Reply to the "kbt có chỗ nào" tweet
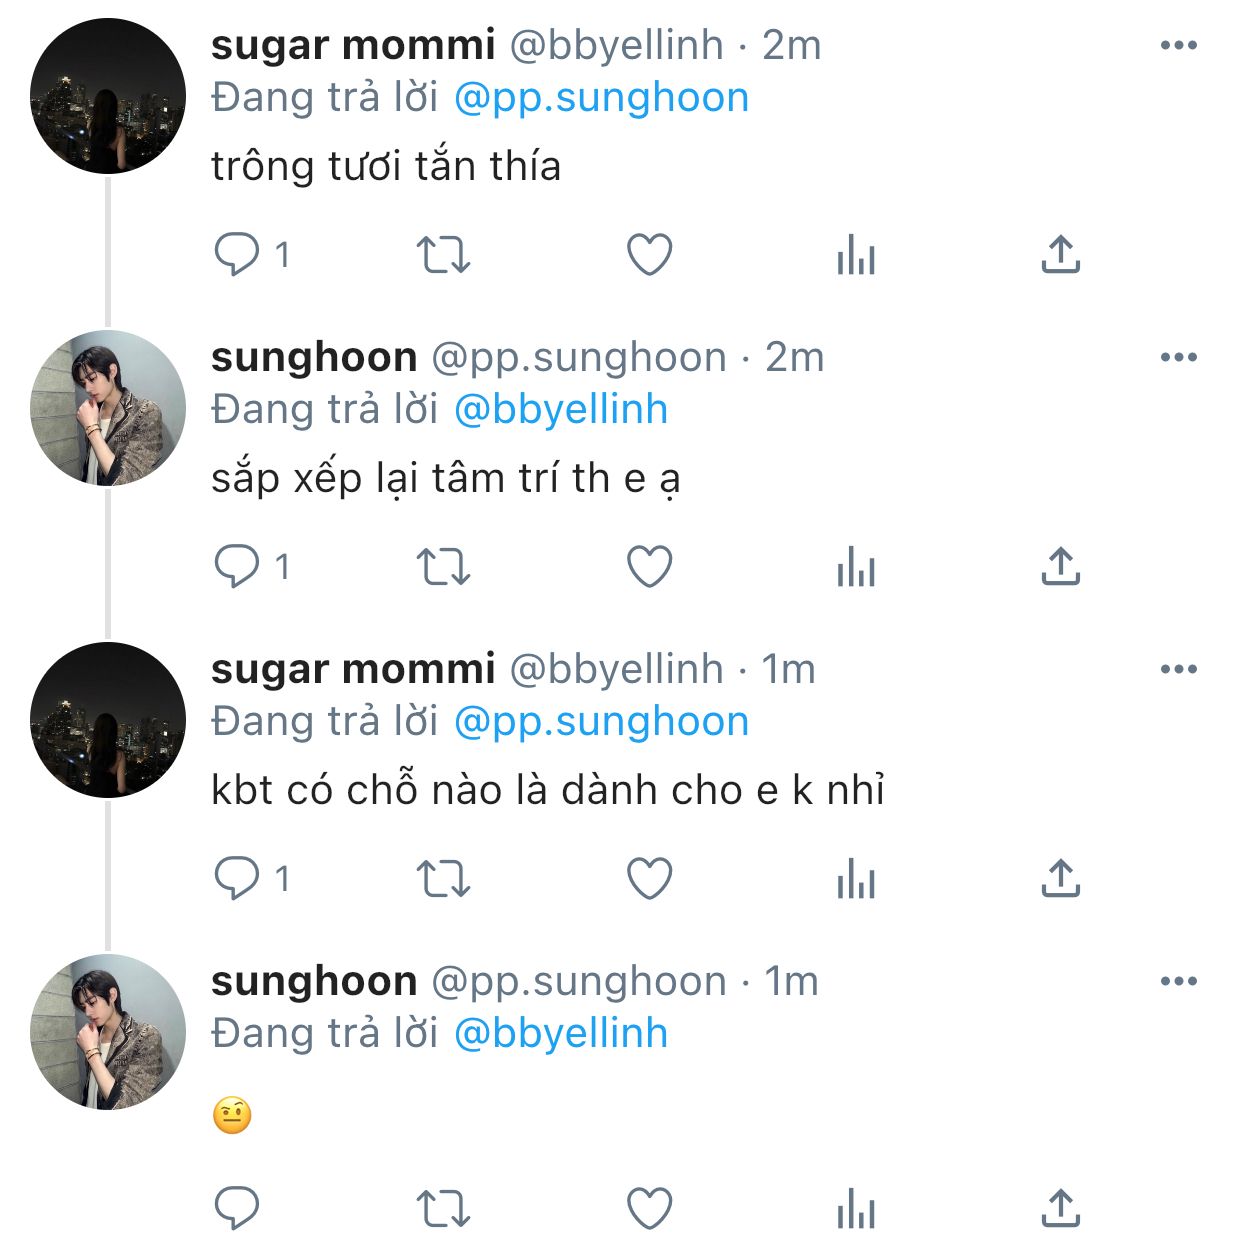1242x1244 pixels. 237,878
